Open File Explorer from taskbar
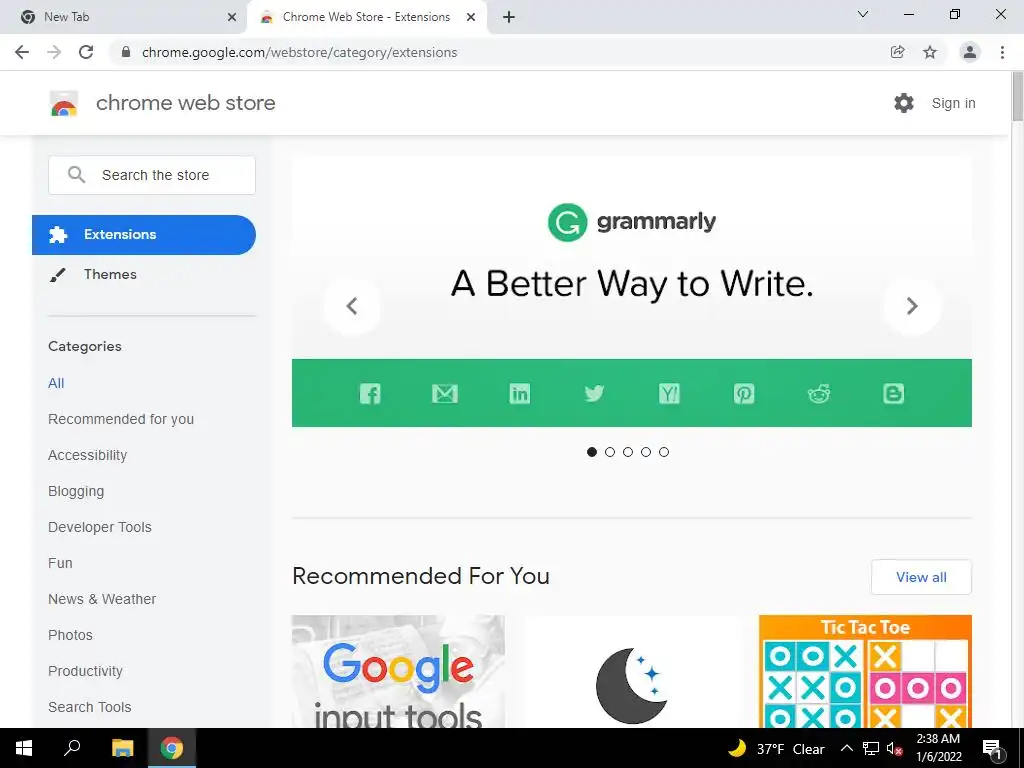This screenshot has height=768, width=1024. (122, 748)
